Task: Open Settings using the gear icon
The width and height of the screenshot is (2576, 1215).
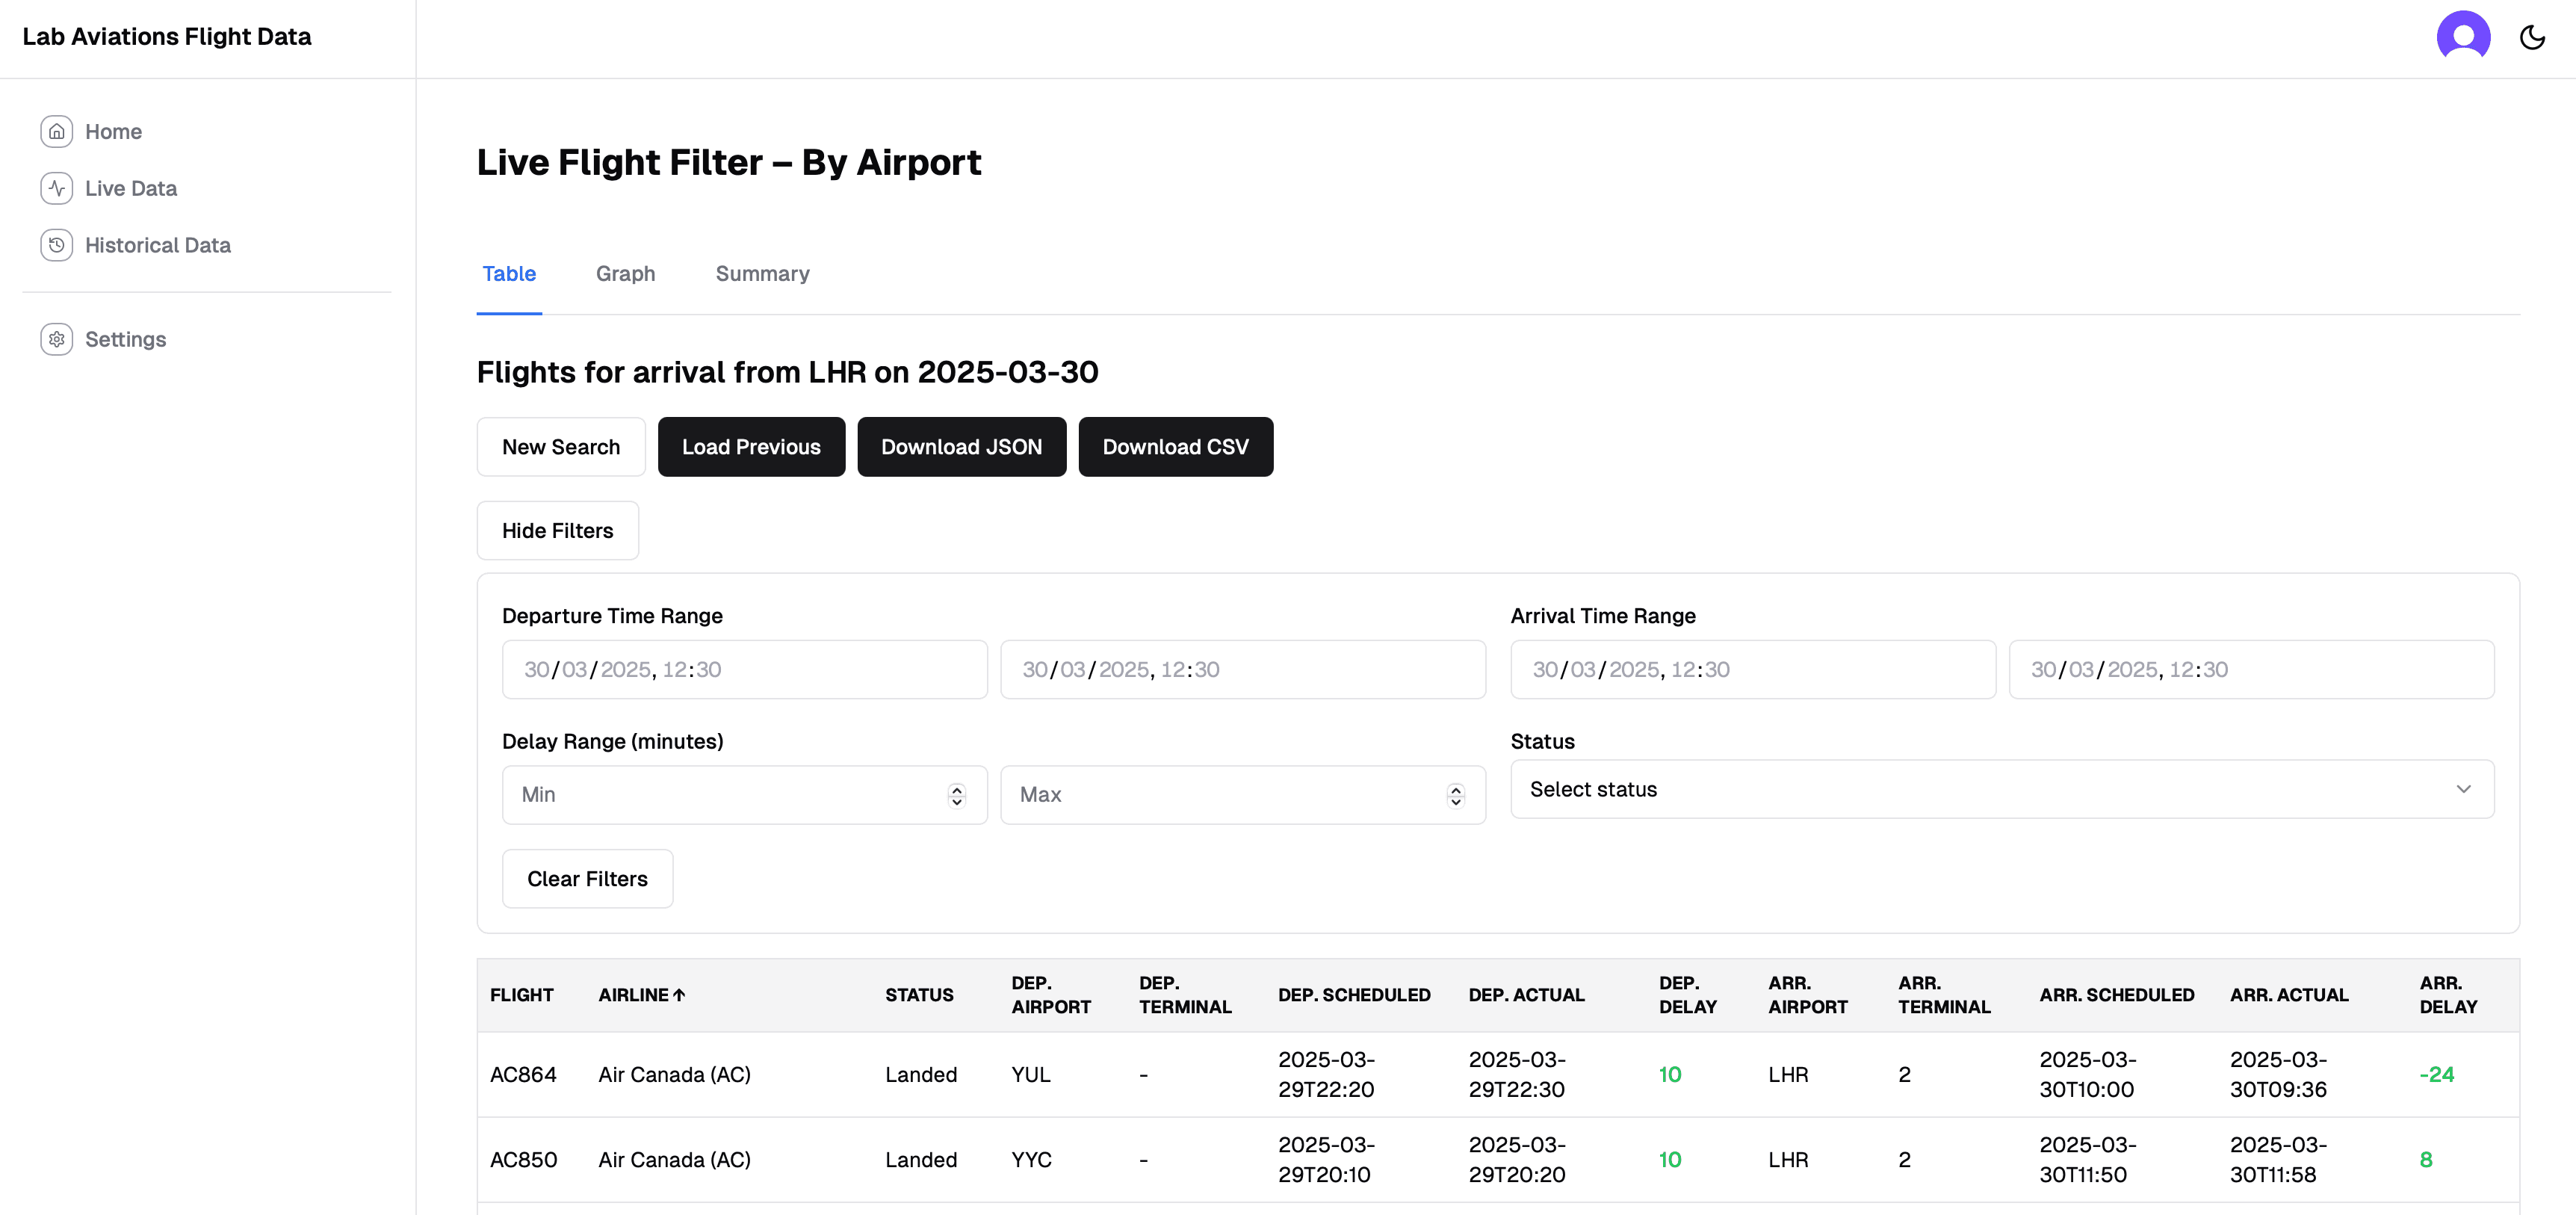Action: point(57,339)
